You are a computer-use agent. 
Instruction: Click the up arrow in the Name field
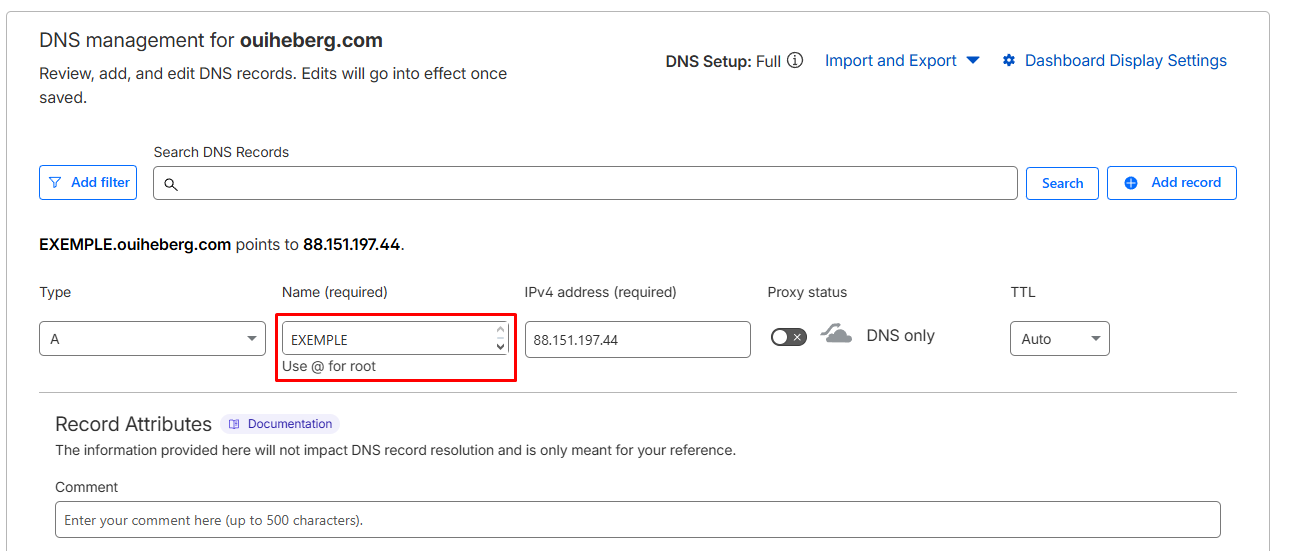(500, 331)
